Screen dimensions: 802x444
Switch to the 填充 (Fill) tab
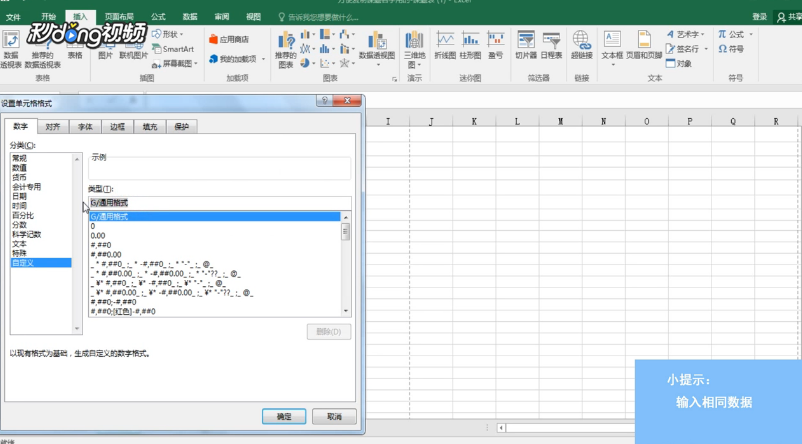(149, 127)
